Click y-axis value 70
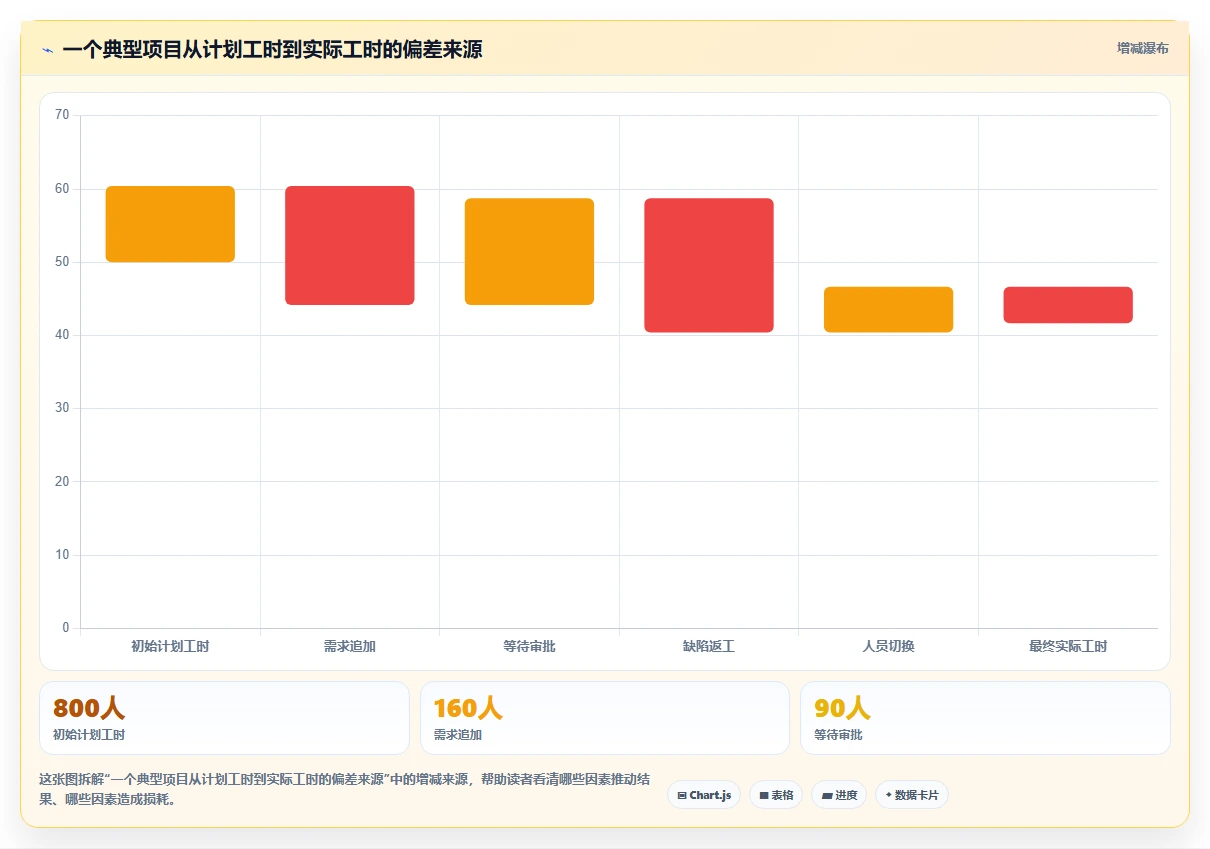1210x849 pixels. pyautogui.click(x=62, y=115)
